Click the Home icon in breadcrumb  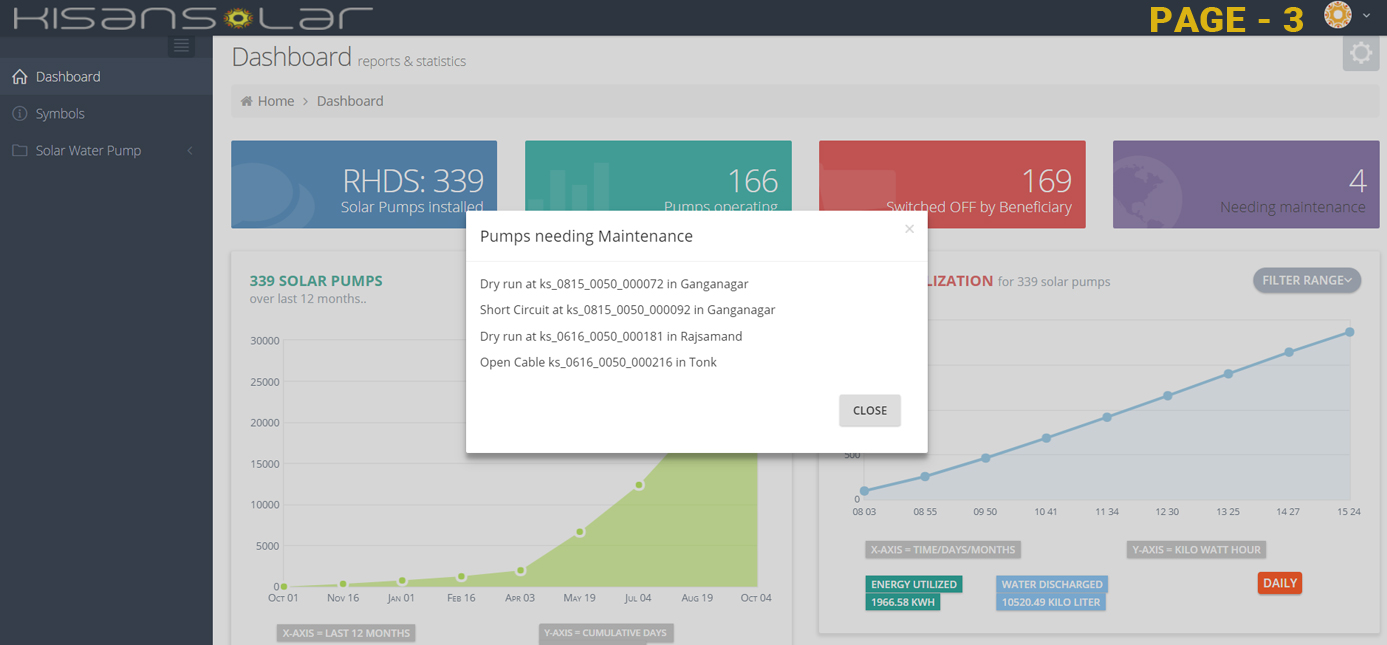[247, 101]
